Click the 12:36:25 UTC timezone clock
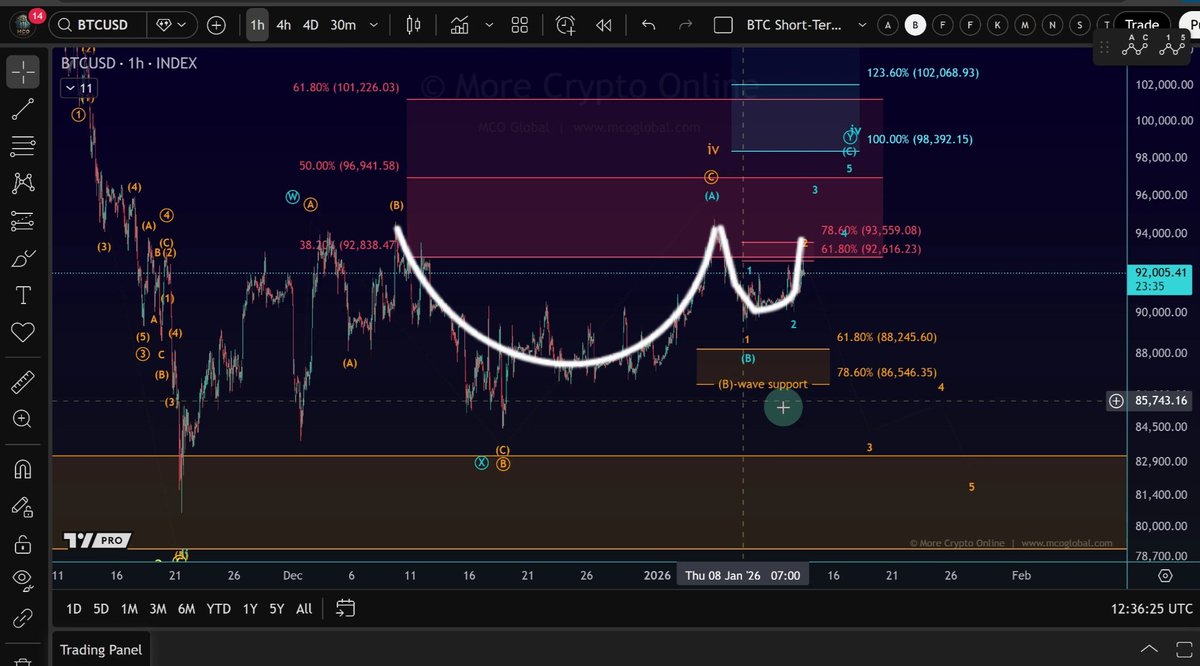 [x=1151, y=608]
